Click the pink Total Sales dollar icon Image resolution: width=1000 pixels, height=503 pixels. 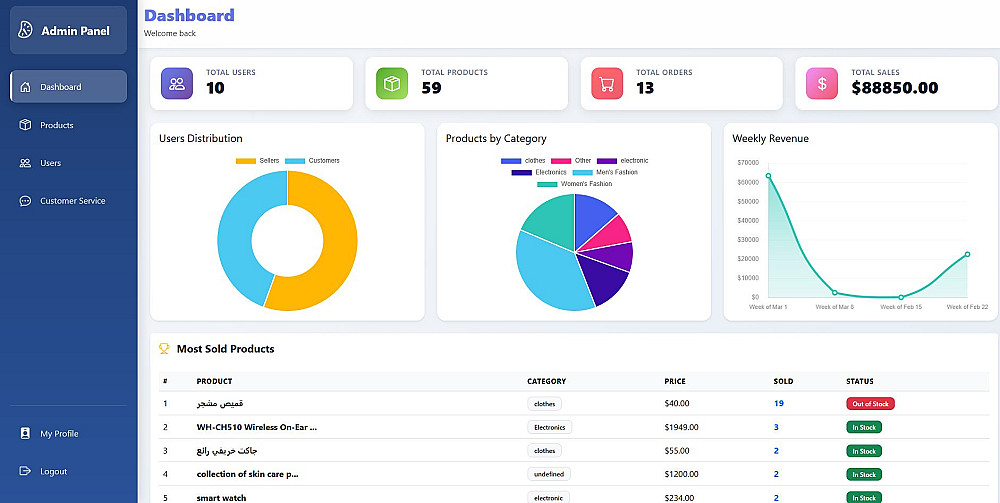point(822,84)
